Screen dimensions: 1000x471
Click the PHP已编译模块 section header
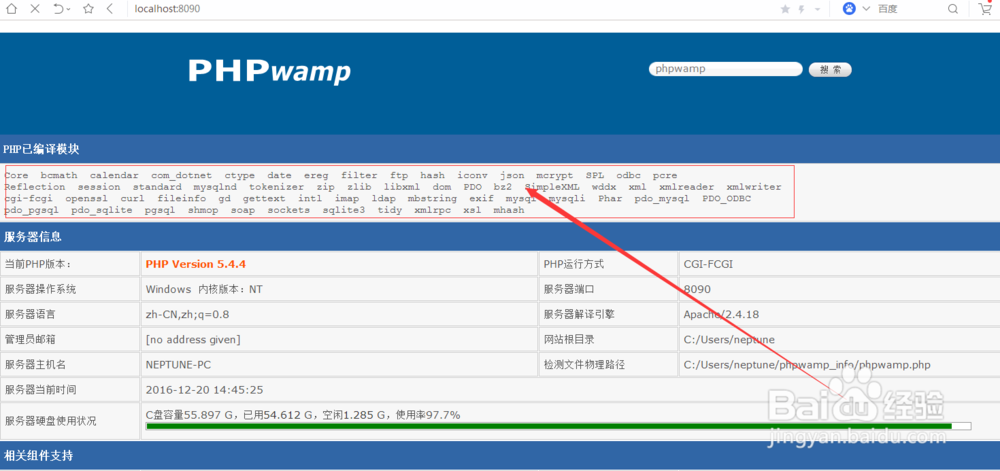500,149
